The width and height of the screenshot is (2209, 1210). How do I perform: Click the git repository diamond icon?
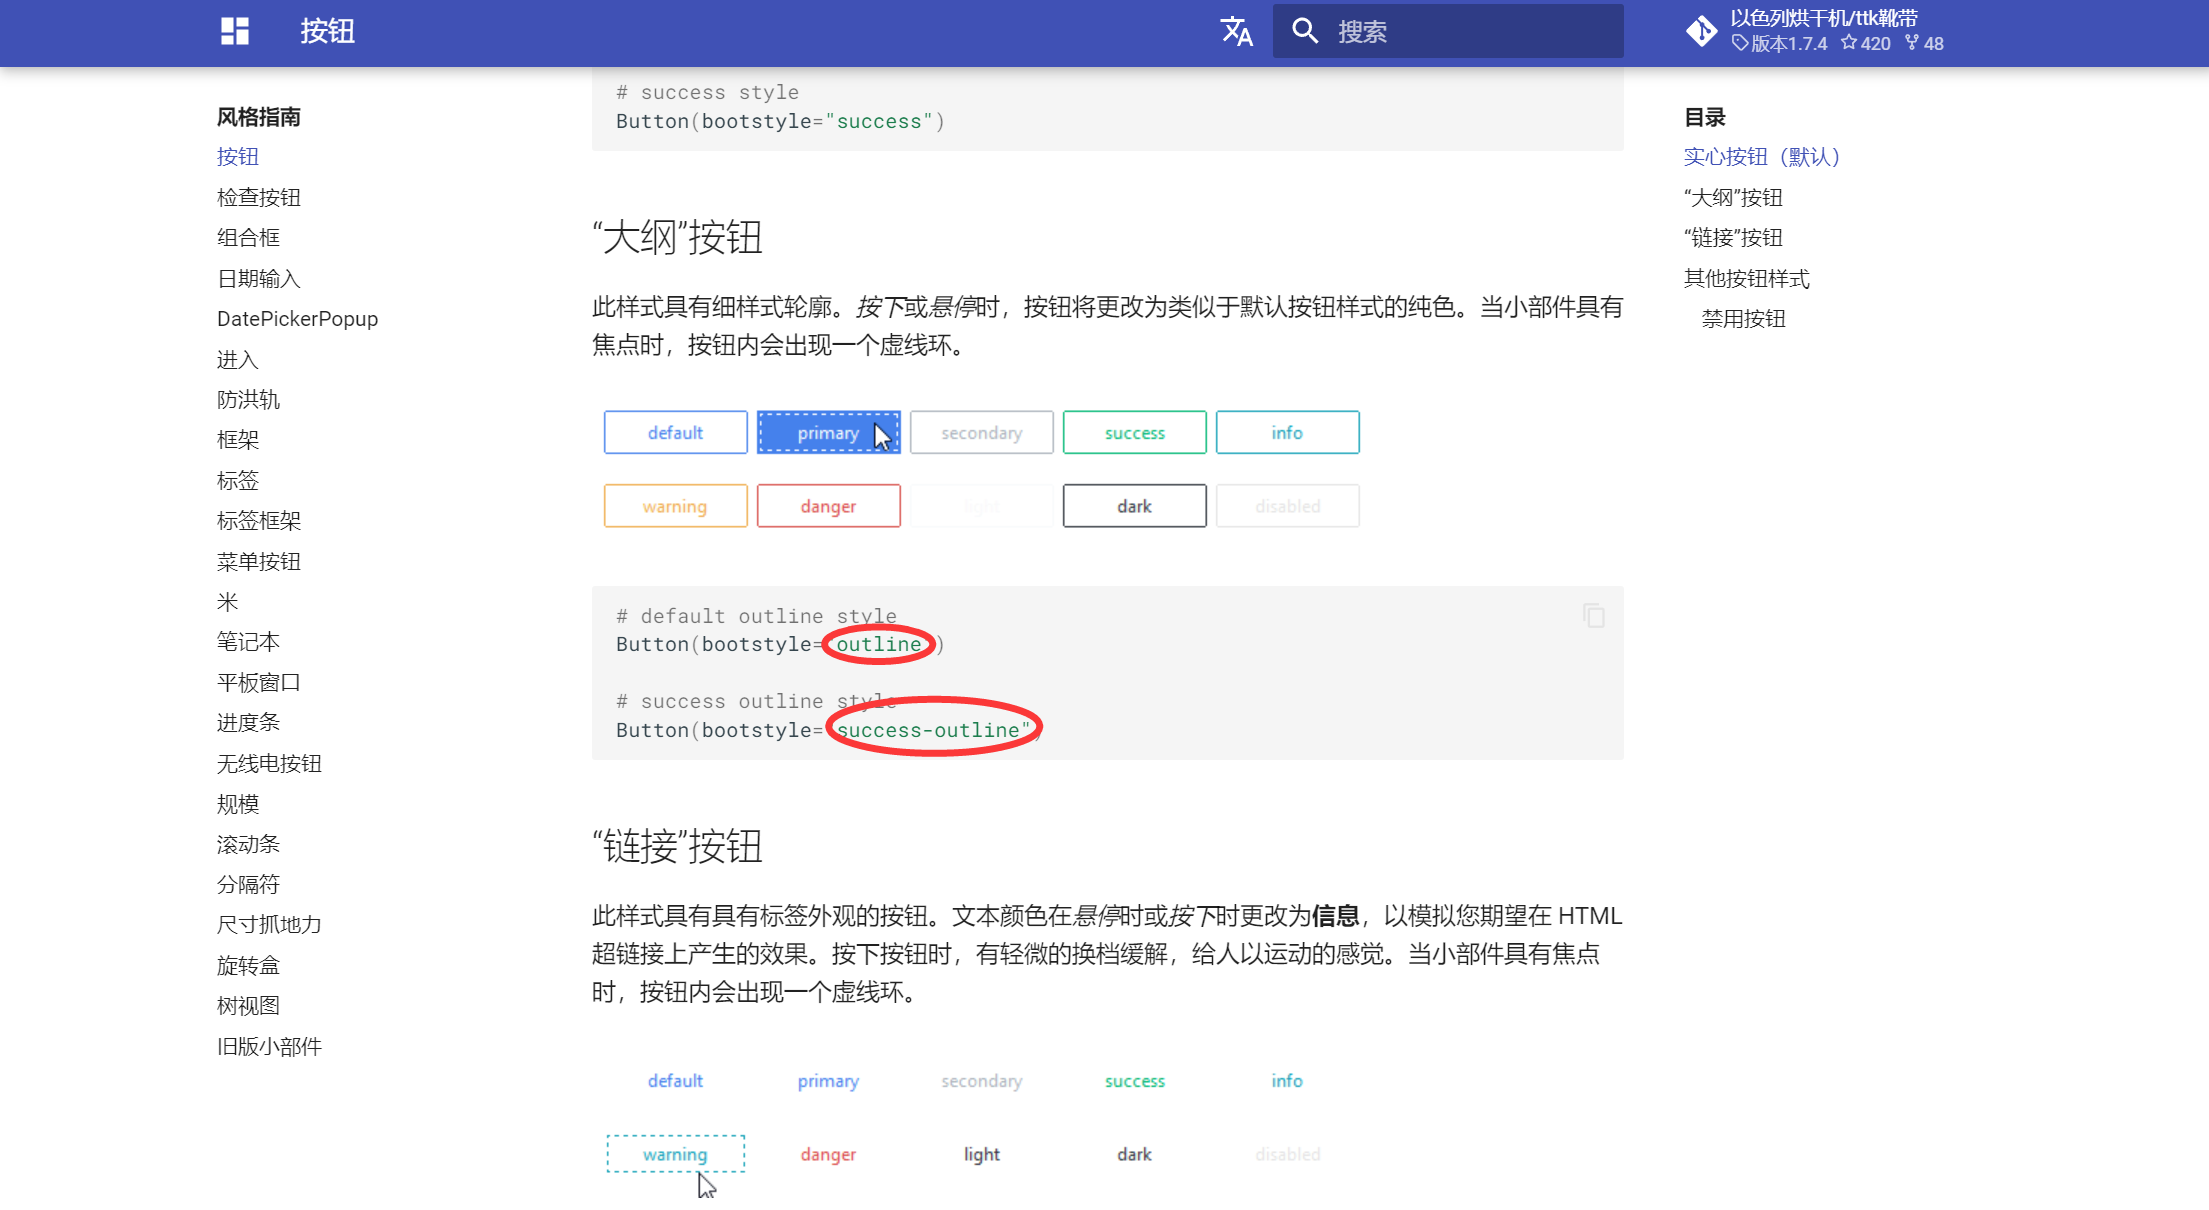(1701, 31)
